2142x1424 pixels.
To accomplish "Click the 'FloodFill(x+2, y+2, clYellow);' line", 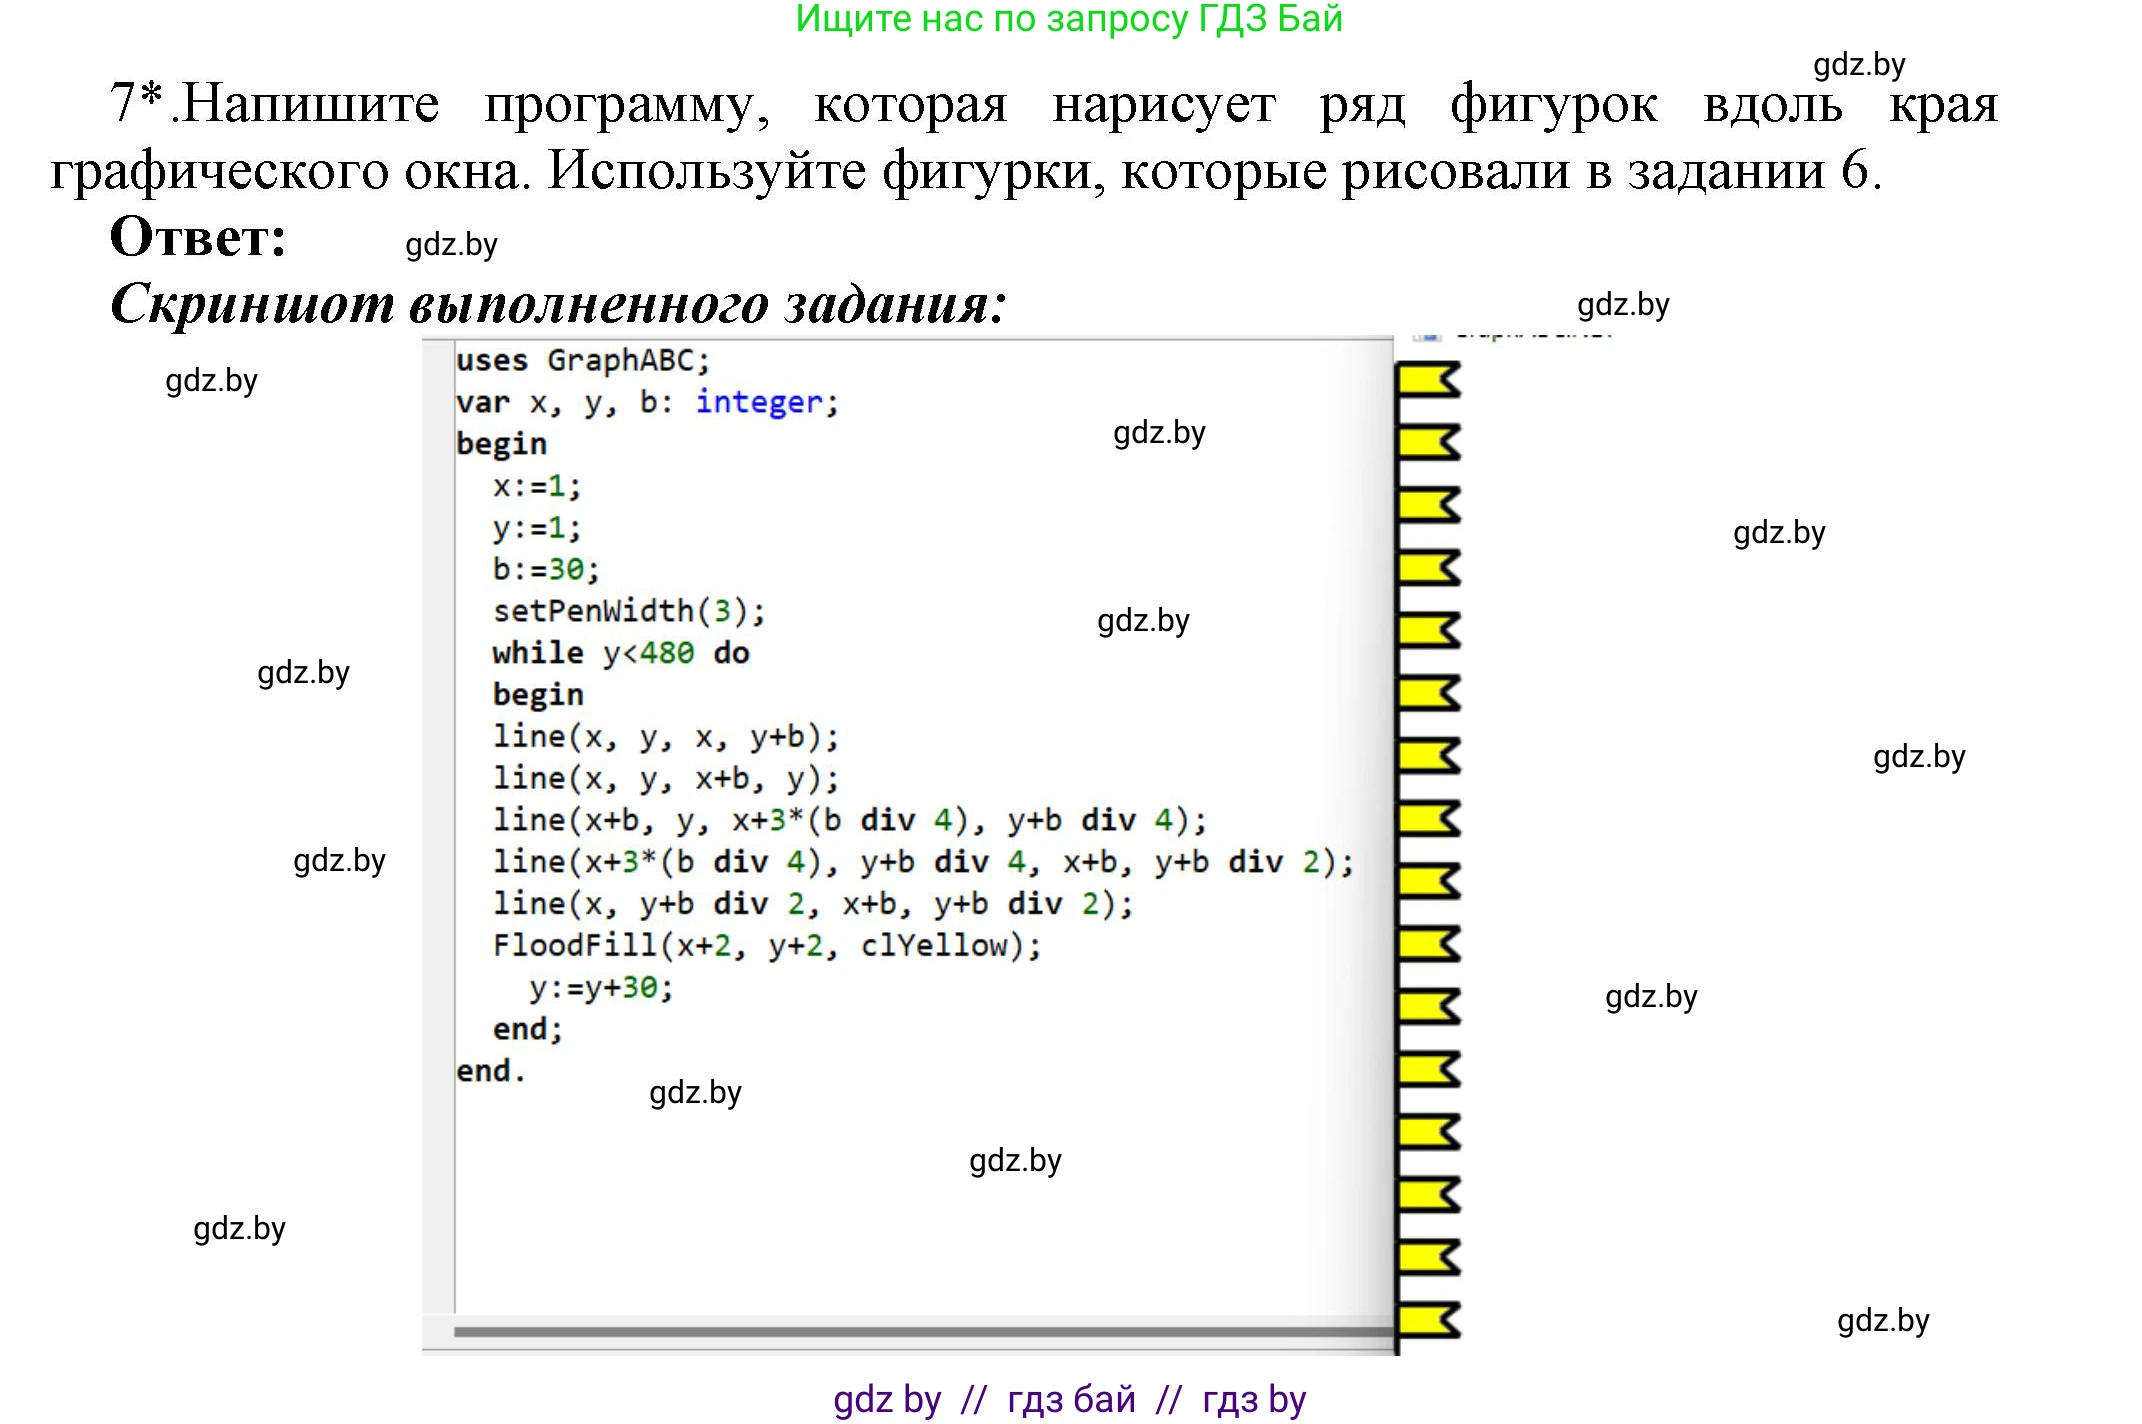I will [x=766, y=945].
